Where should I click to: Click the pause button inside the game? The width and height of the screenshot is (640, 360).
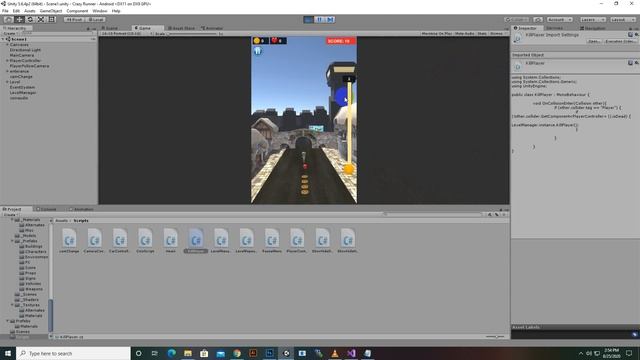[258, 51]
